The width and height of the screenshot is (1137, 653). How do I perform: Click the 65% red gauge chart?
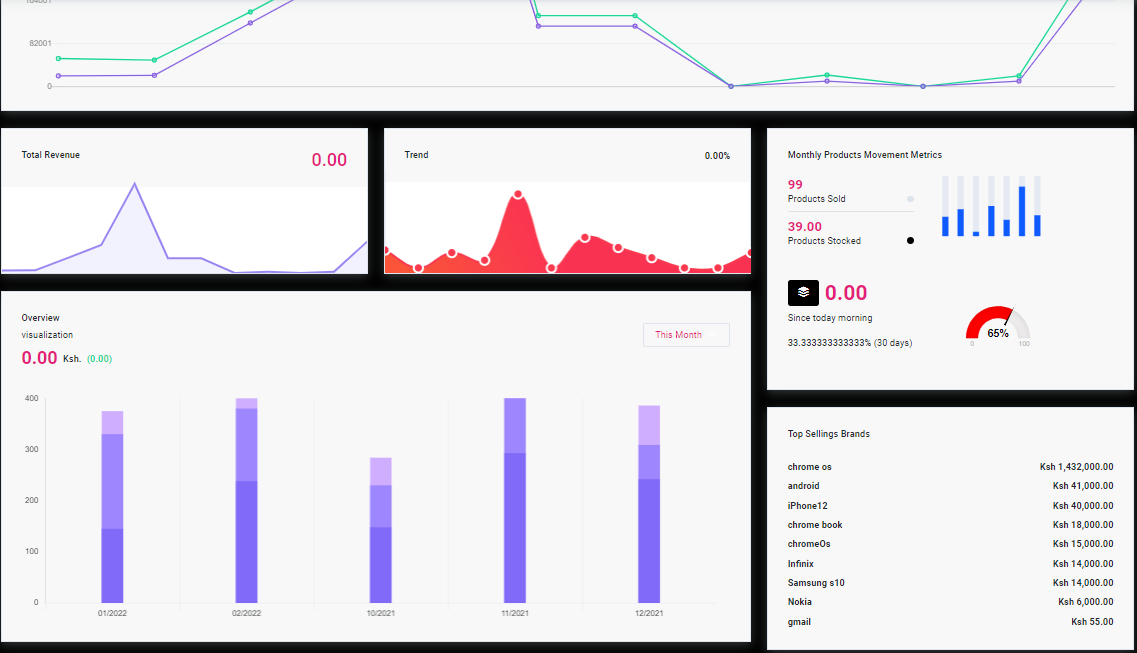point(997,327)
